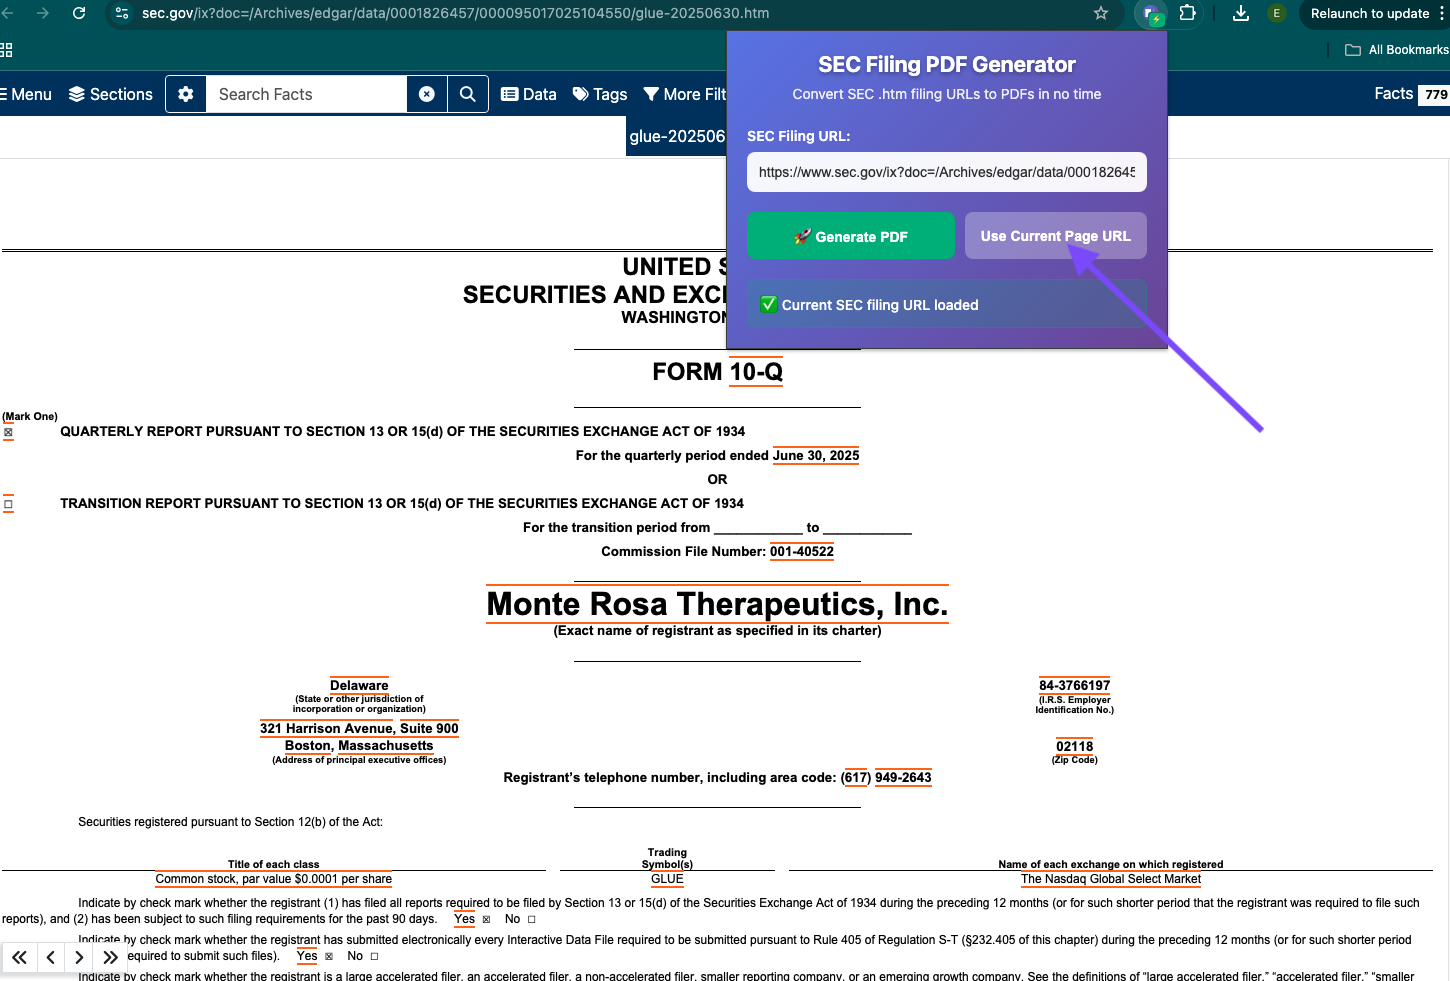Click the transition report checkbox
This screenshot has width=1450, height=981.
point(8,504)
